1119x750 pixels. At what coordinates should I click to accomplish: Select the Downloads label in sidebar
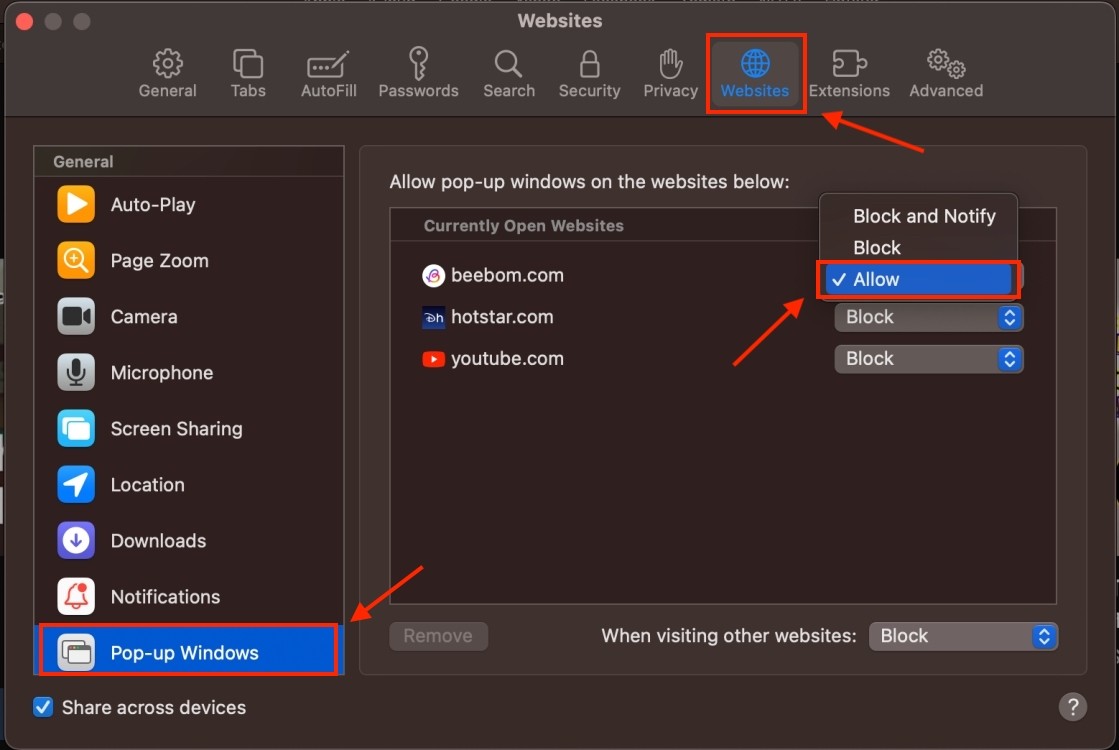(158, 540)
